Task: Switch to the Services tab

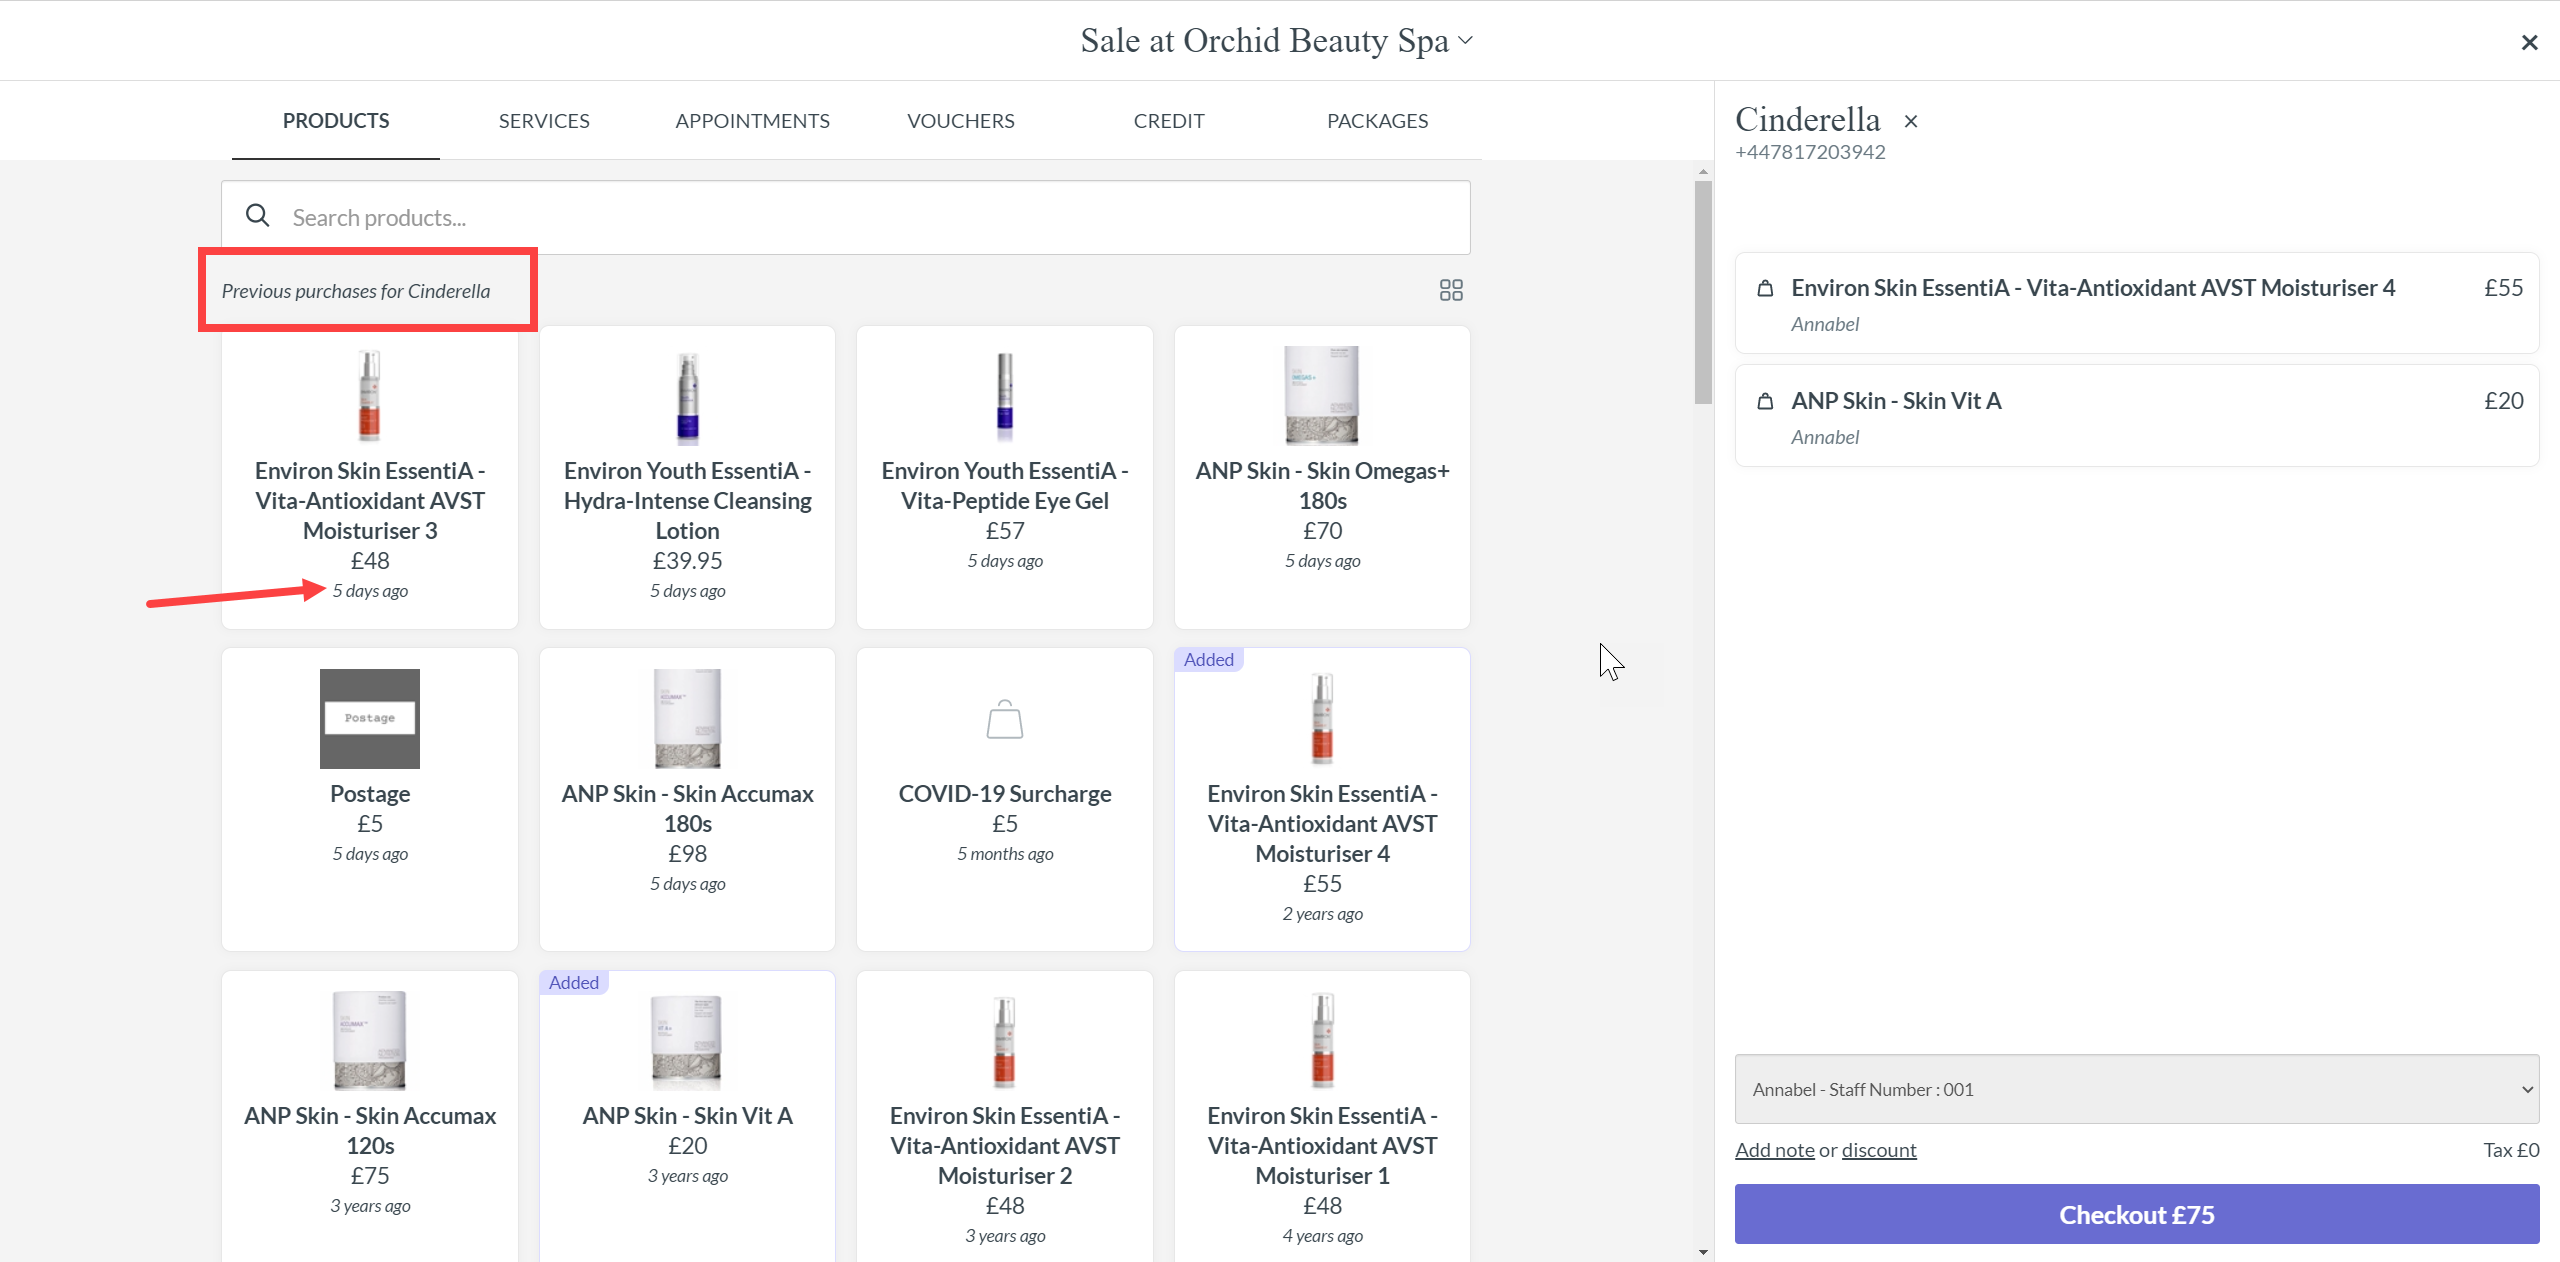Action: point(544,120)
